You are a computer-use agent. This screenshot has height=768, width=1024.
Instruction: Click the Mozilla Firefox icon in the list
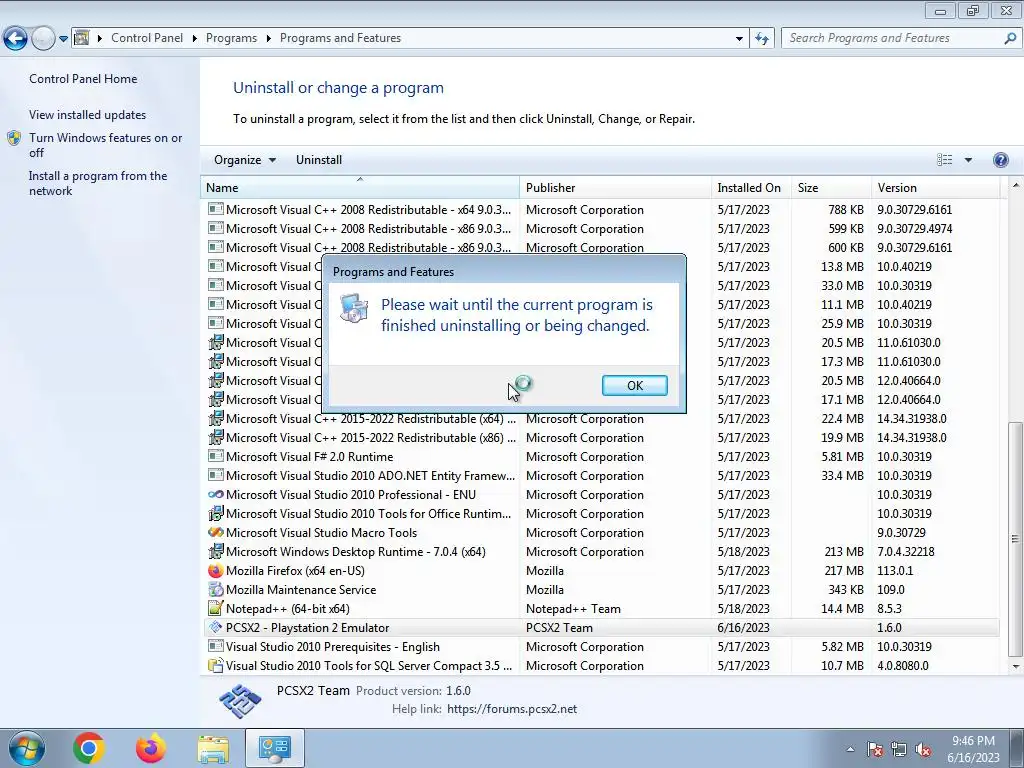pyautogui.click(x=216, y=570)
